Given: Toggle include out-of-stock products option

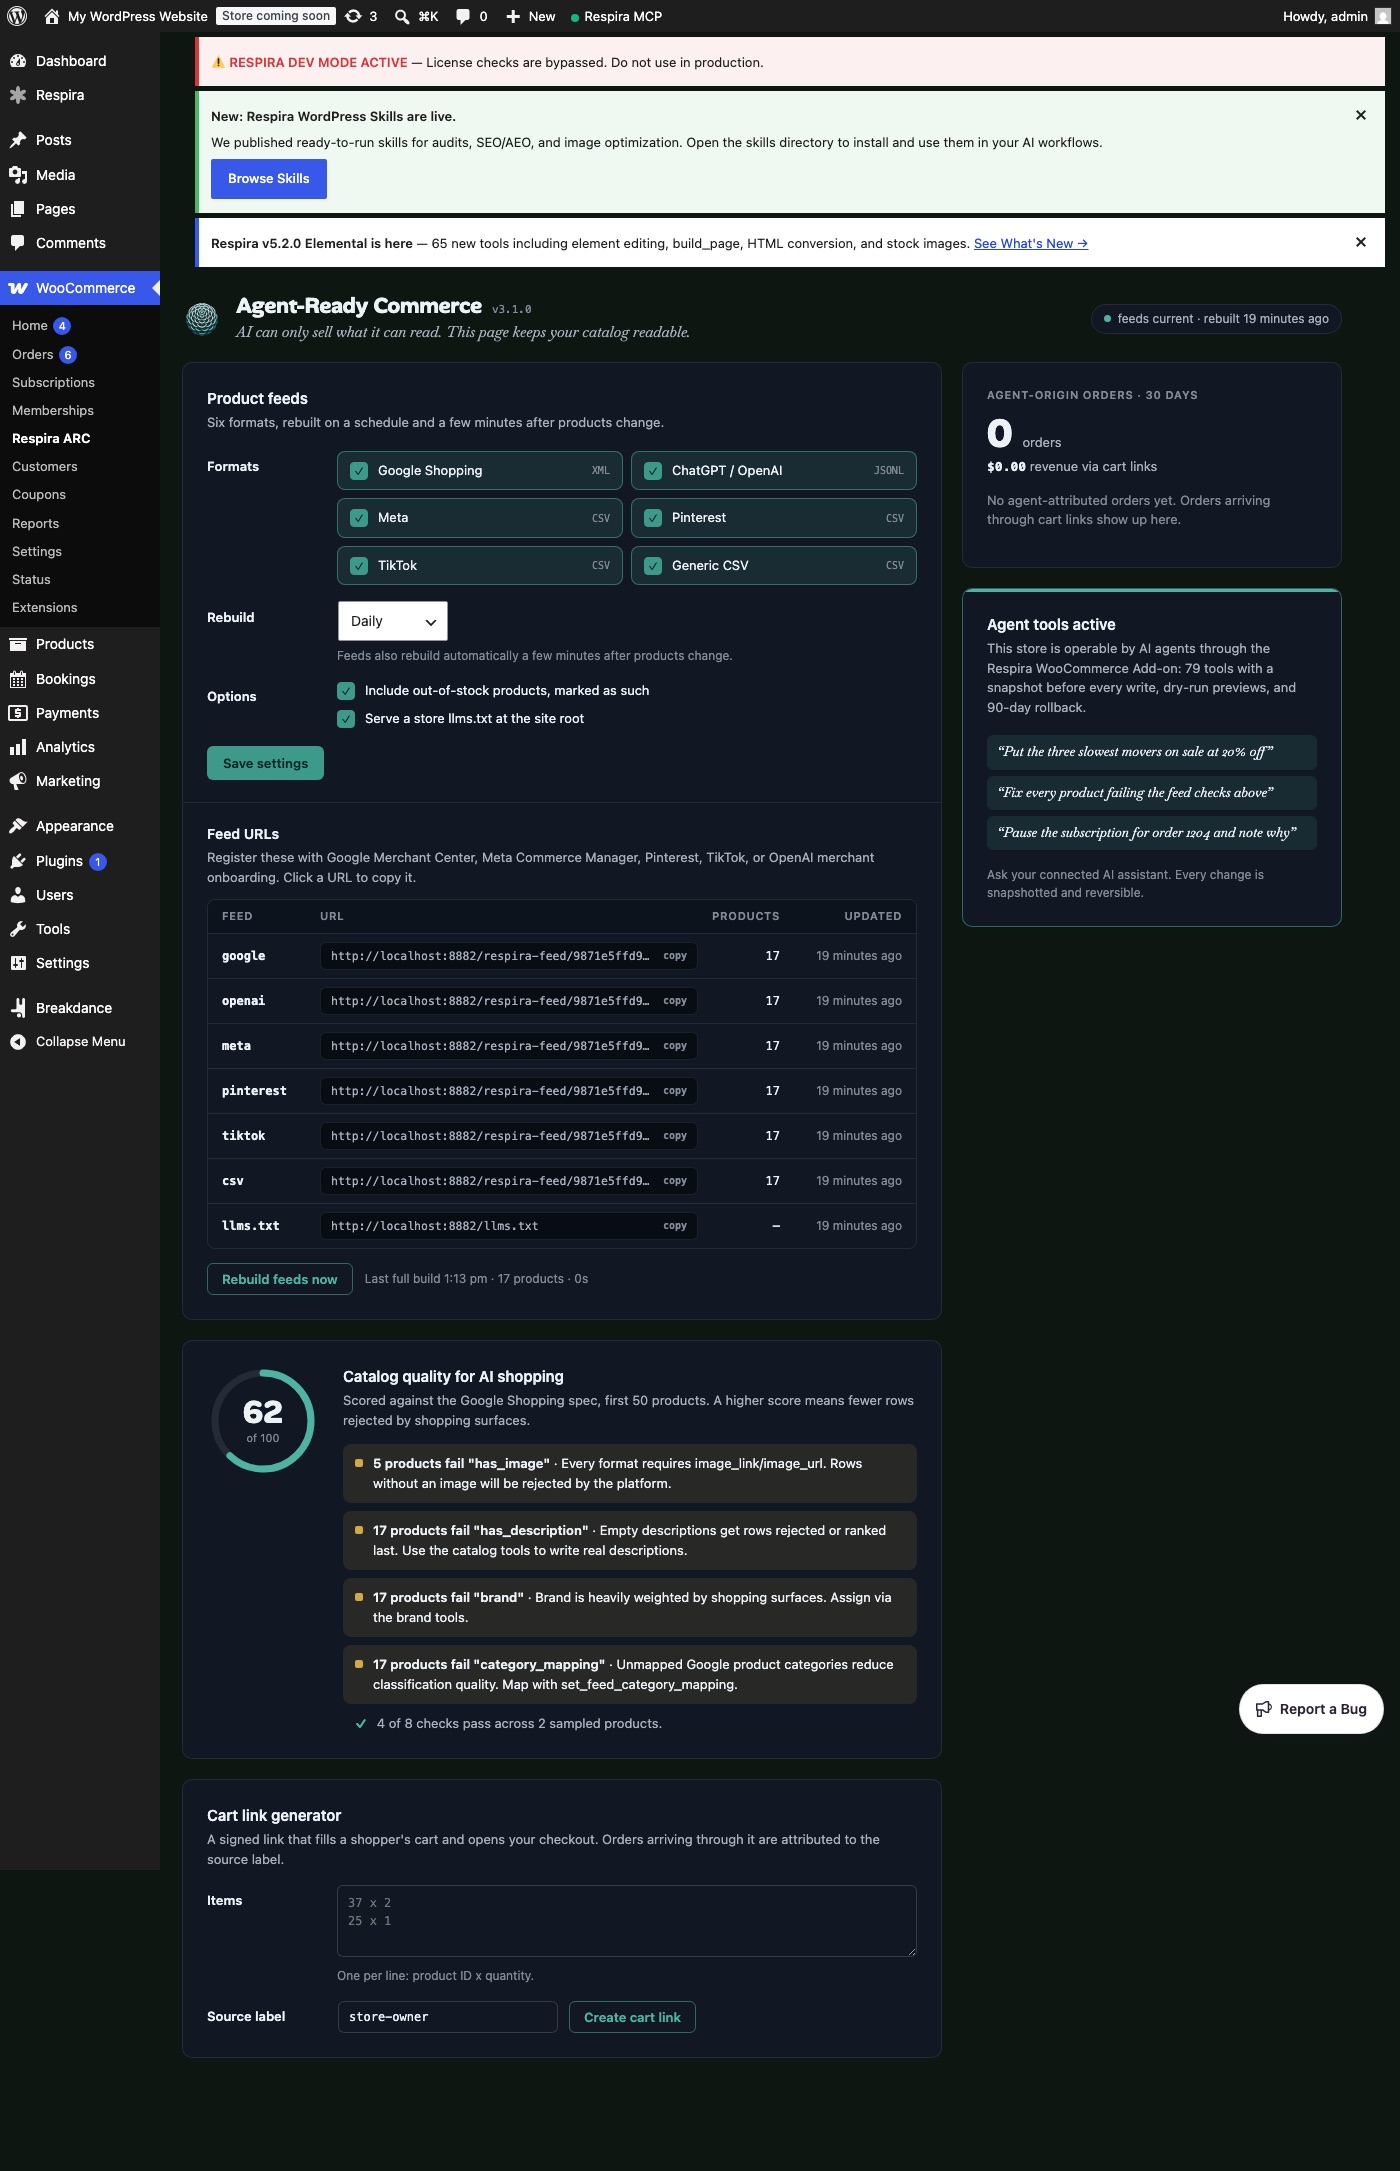Looking at the screenshot, I should tap(346, 691).
